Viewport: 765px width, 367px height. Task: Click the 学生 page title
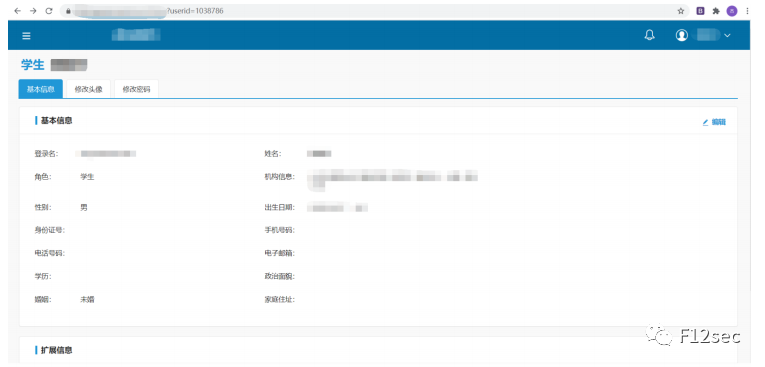click(33, 64)
